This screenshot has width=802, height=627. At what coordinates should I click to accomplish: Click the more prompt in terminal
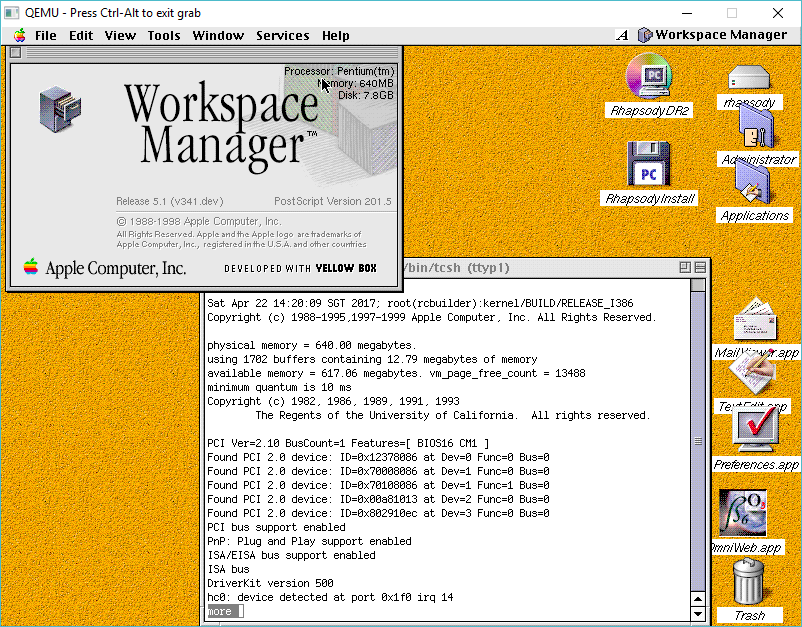[x=220, y=611]
